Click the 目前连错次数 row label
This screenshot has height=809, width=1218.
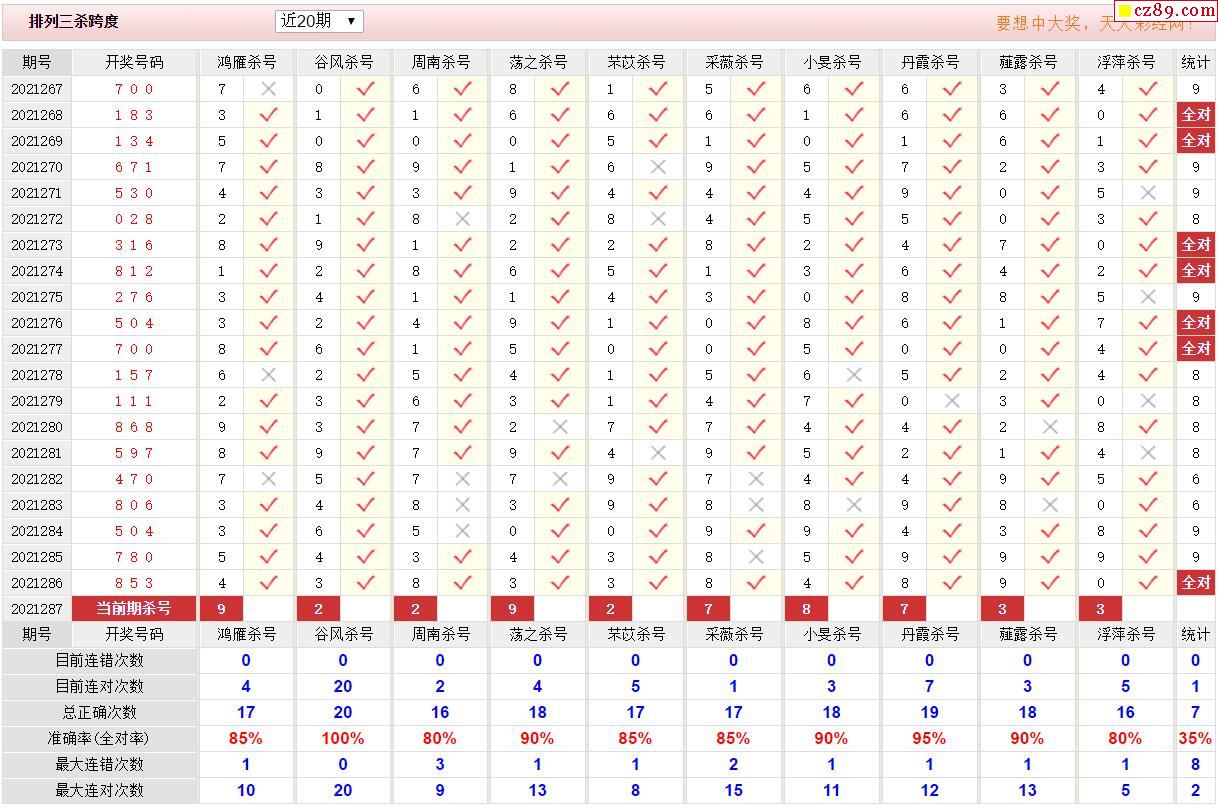(99, 661)
